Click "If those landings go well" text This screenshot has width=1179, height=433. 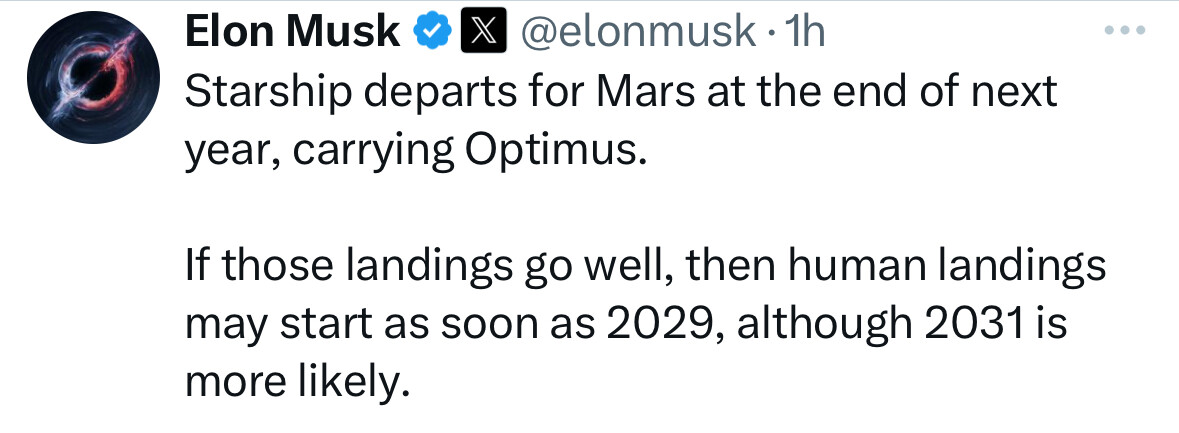pyautogui.click(x=376, y=268)
